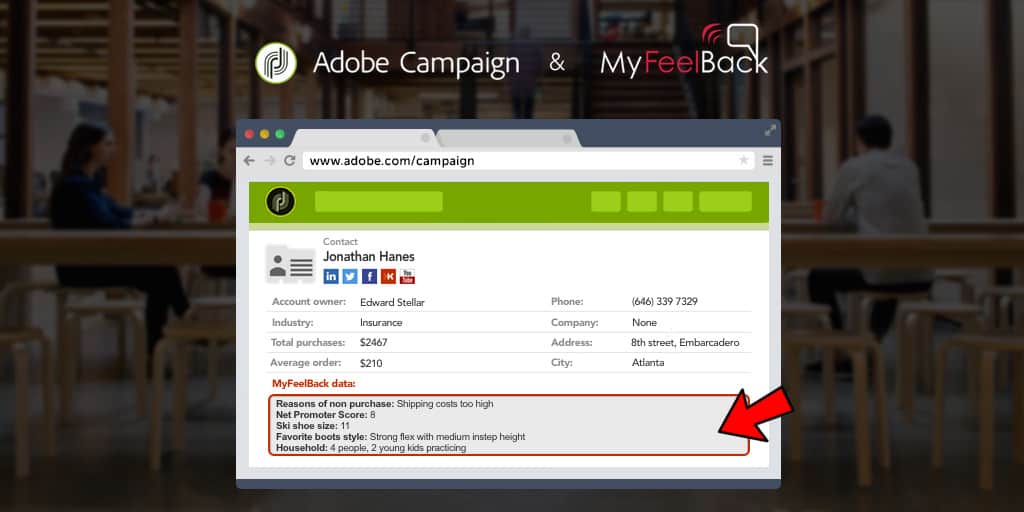This screenshot has height=512, width=1024.
Task: Click the red close window dot
Action: coord(249,134)
